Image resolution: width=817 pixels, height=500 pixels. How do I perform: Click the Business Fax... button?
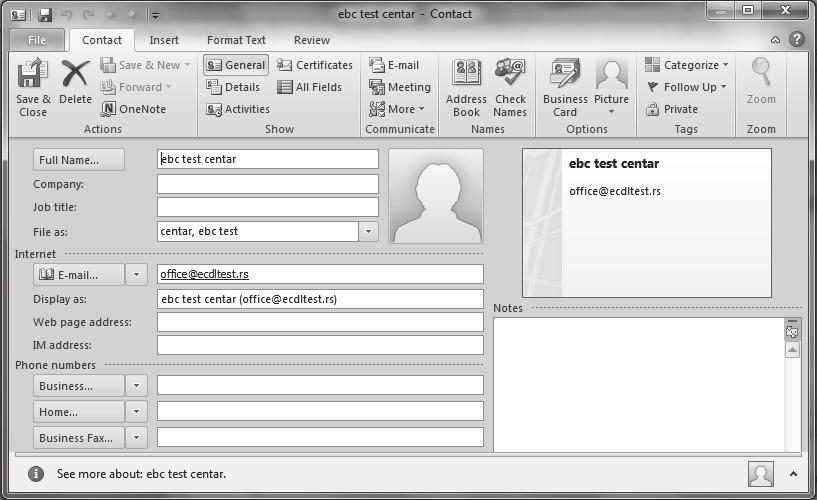click(79, 438)
